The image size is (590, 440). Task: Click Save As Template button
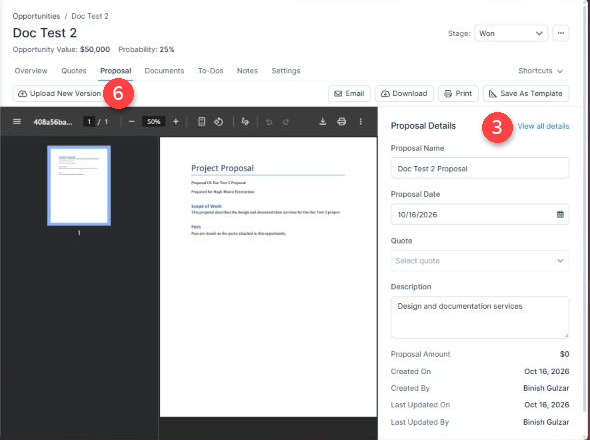coord(526,93)
